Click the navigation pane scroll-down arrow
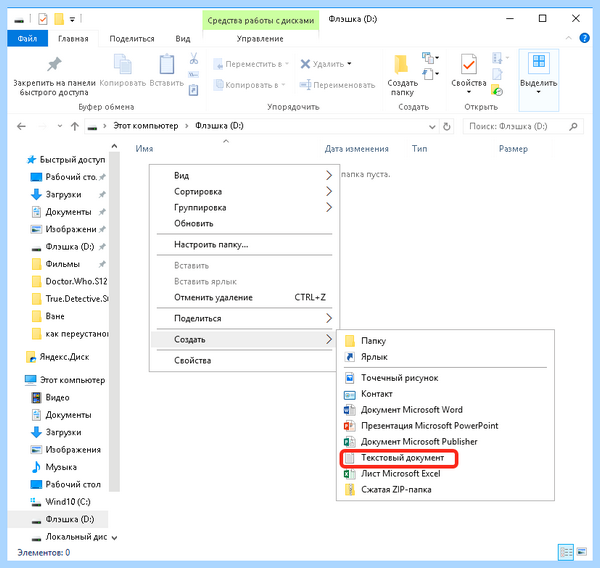Screen dimensions: 600x568 point(114,538)
